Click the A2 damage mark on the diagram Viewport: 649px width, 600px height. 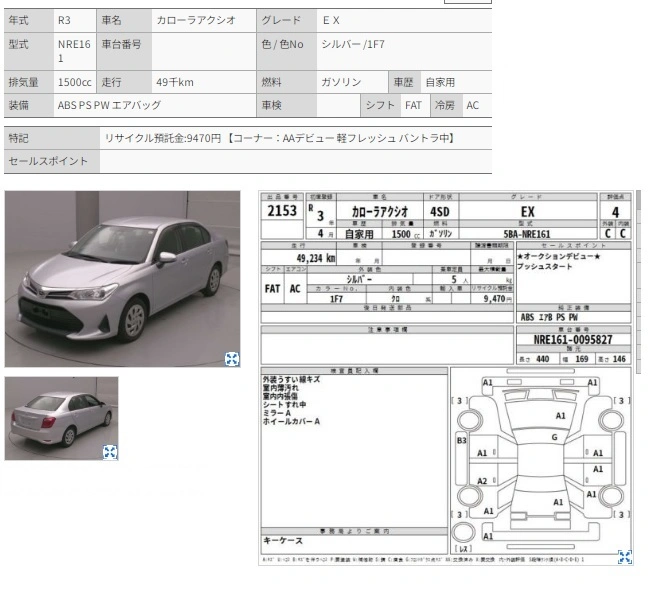point(482,481)
